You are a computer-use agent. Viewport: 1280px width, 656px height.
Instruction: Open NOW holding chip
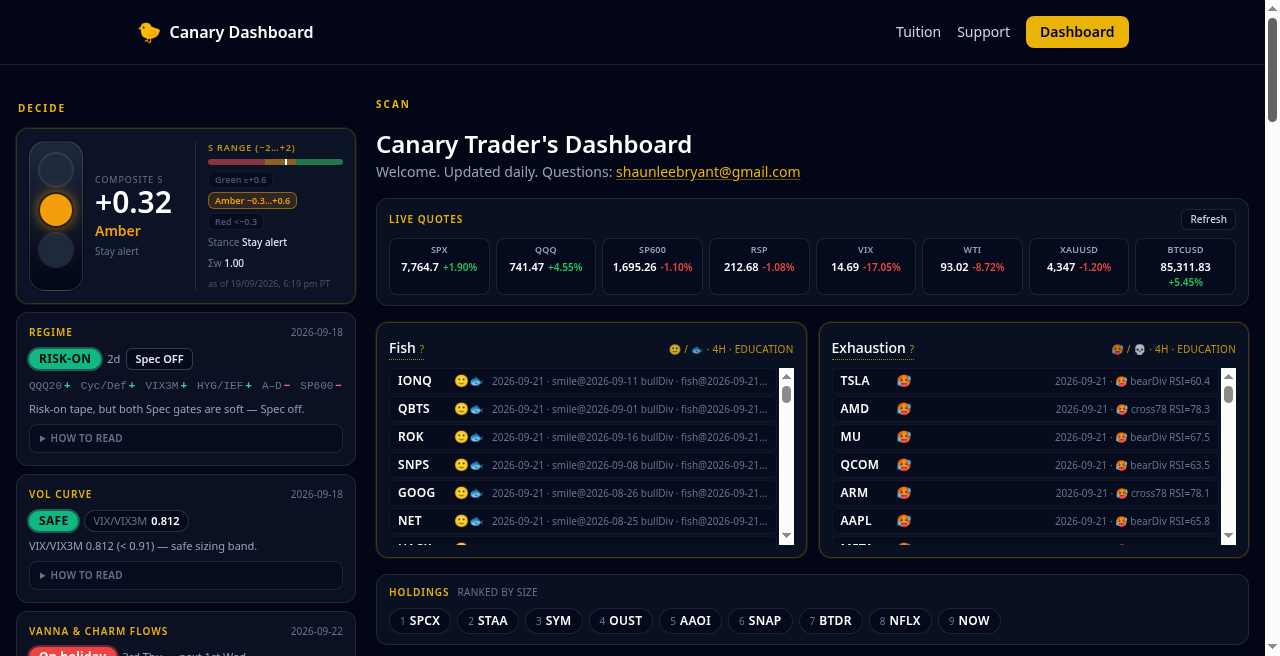(969, 621)
